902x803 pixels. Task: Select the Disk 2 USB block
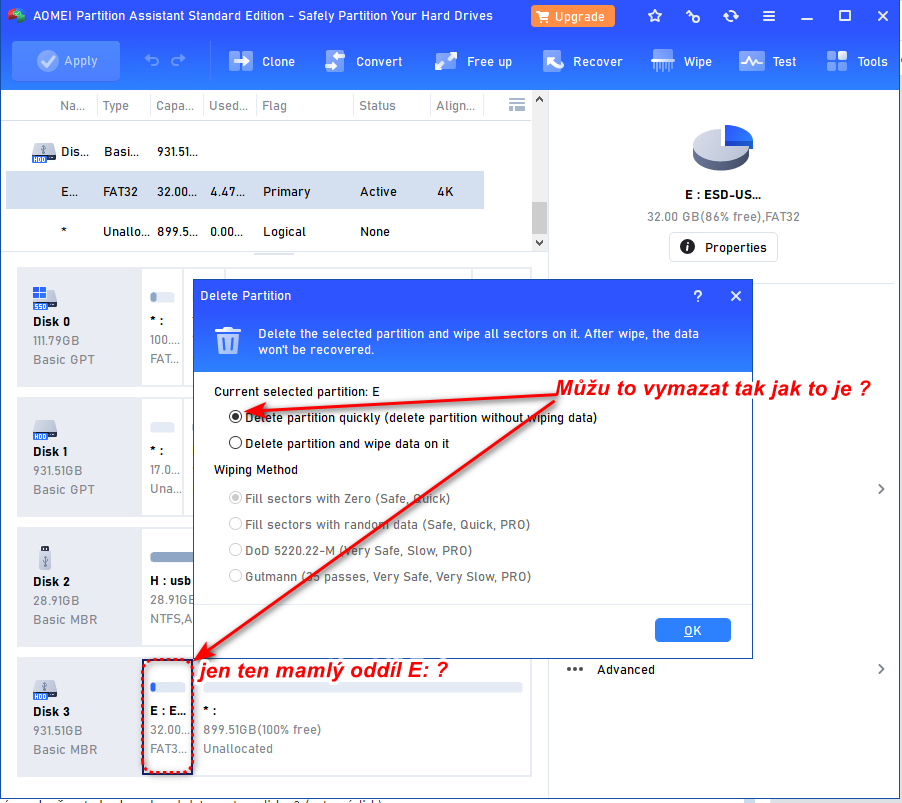coord(79,587)
